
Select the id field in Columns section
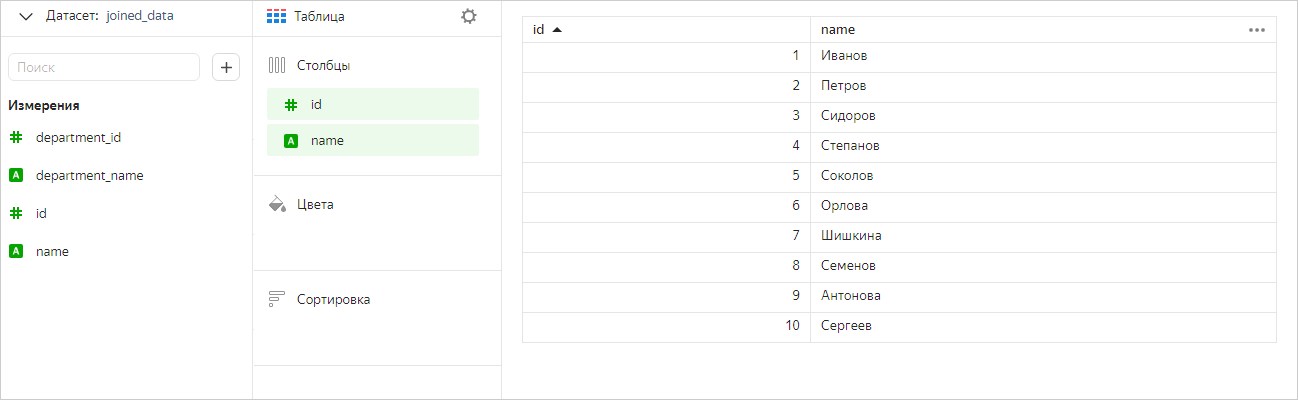pos(373,104)
